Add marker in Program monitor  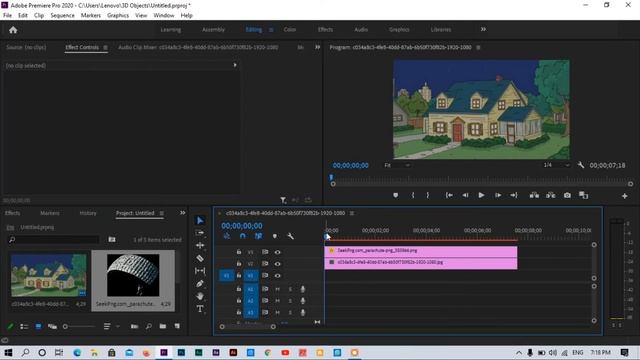396,196
